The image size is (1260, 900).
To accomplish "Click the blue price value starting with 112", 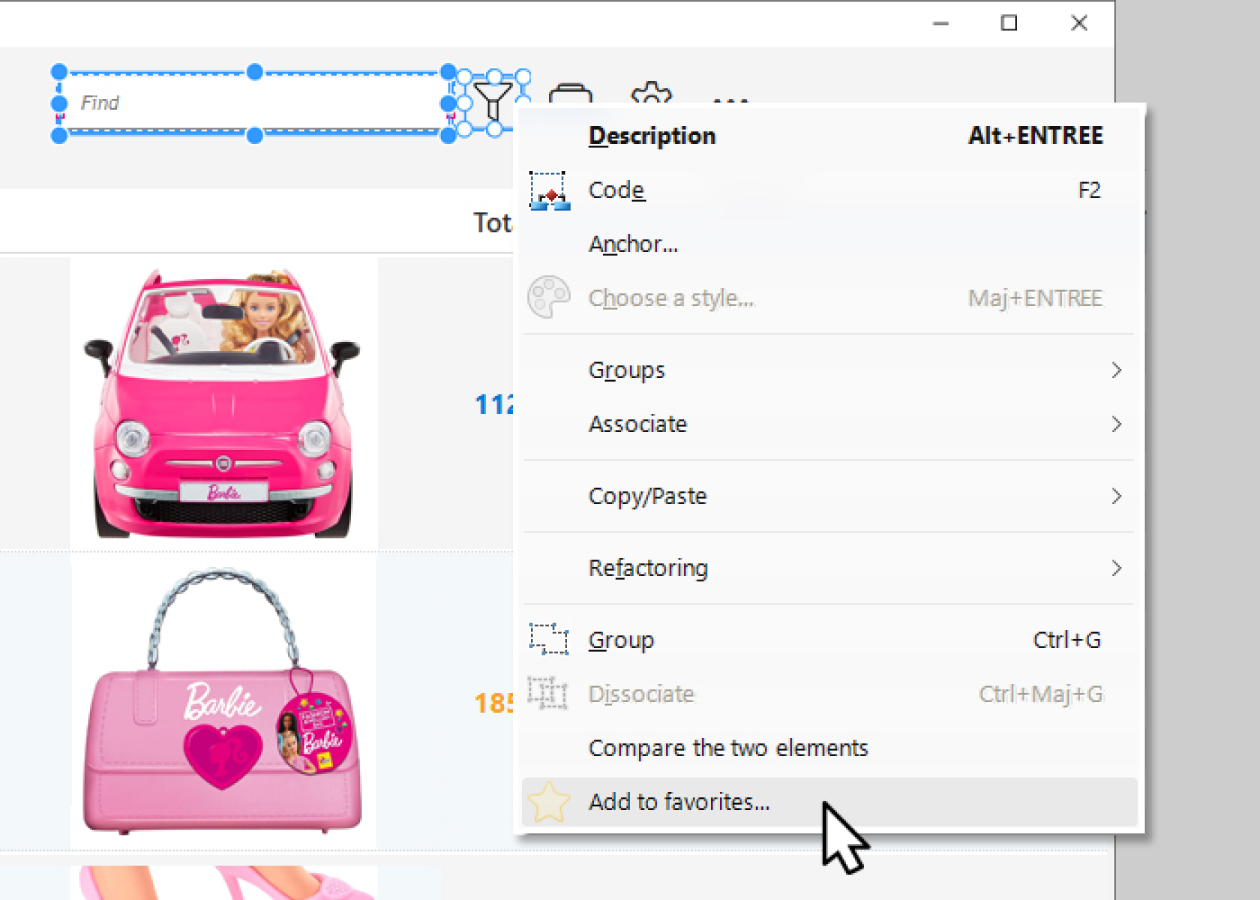I will coord(494,404).
